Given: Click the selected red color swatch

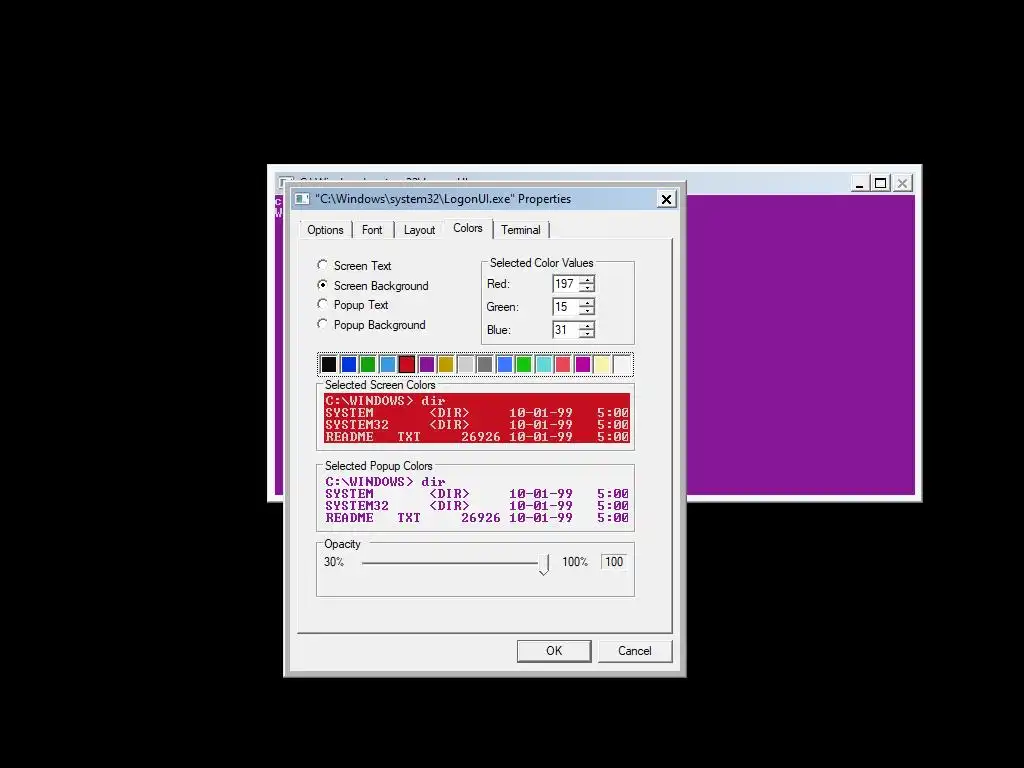Looking at the screenshot, I should point(407,364).
